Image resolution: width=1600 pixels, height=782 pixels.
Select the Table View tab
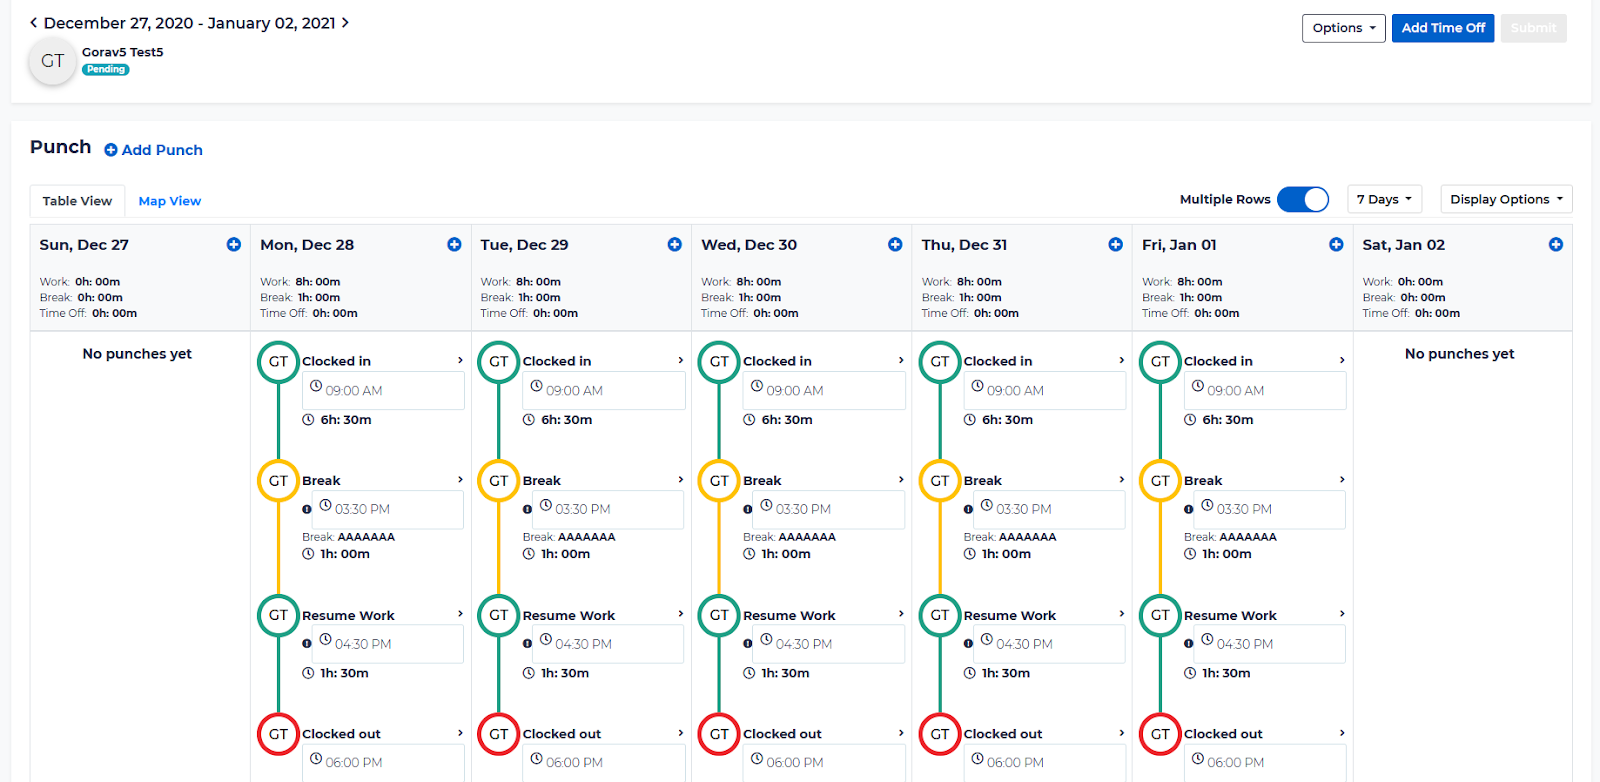pyautogui.click(x=77, y=201)
